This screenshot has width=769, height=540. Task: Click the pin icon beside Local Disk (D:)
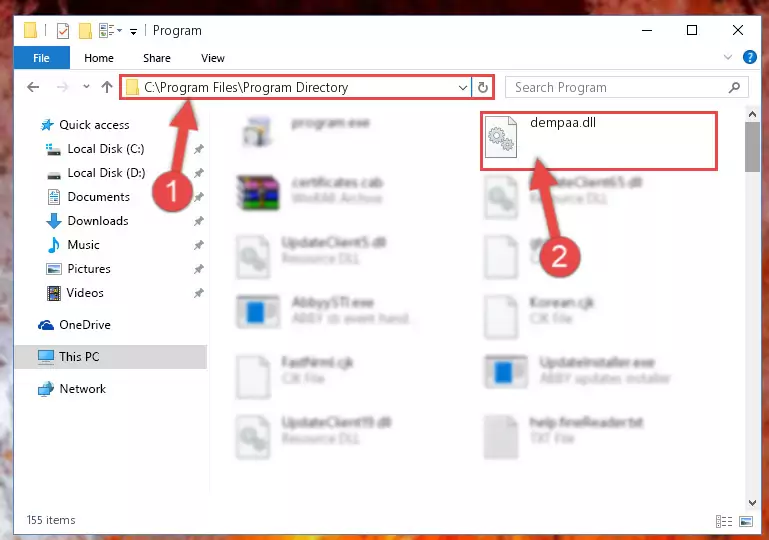(x=199, y=173)
